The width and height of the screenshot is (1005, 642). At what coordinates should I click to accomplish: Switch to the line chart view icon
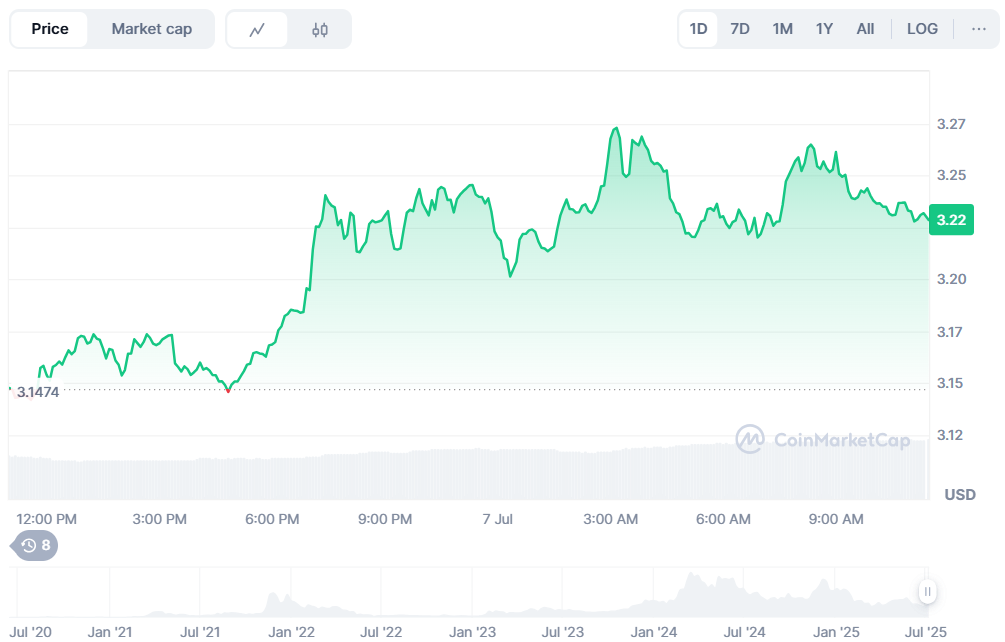point(257,29)
